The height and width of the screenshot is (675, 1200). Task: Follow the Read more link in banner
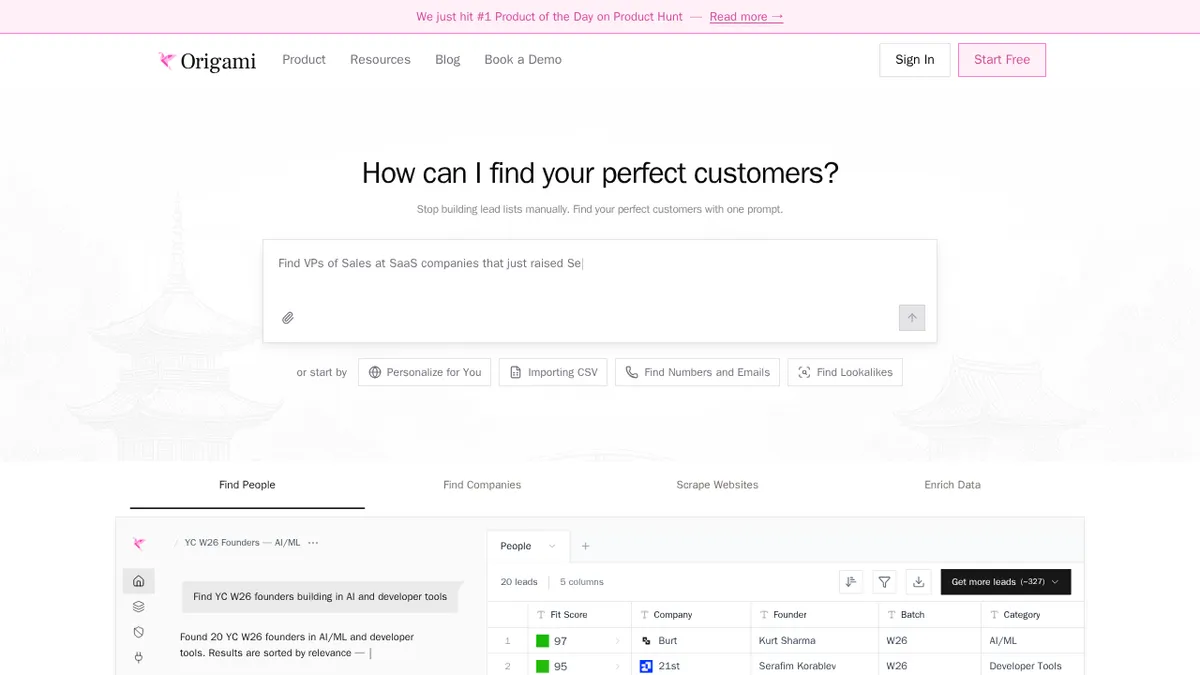point(746,17)
